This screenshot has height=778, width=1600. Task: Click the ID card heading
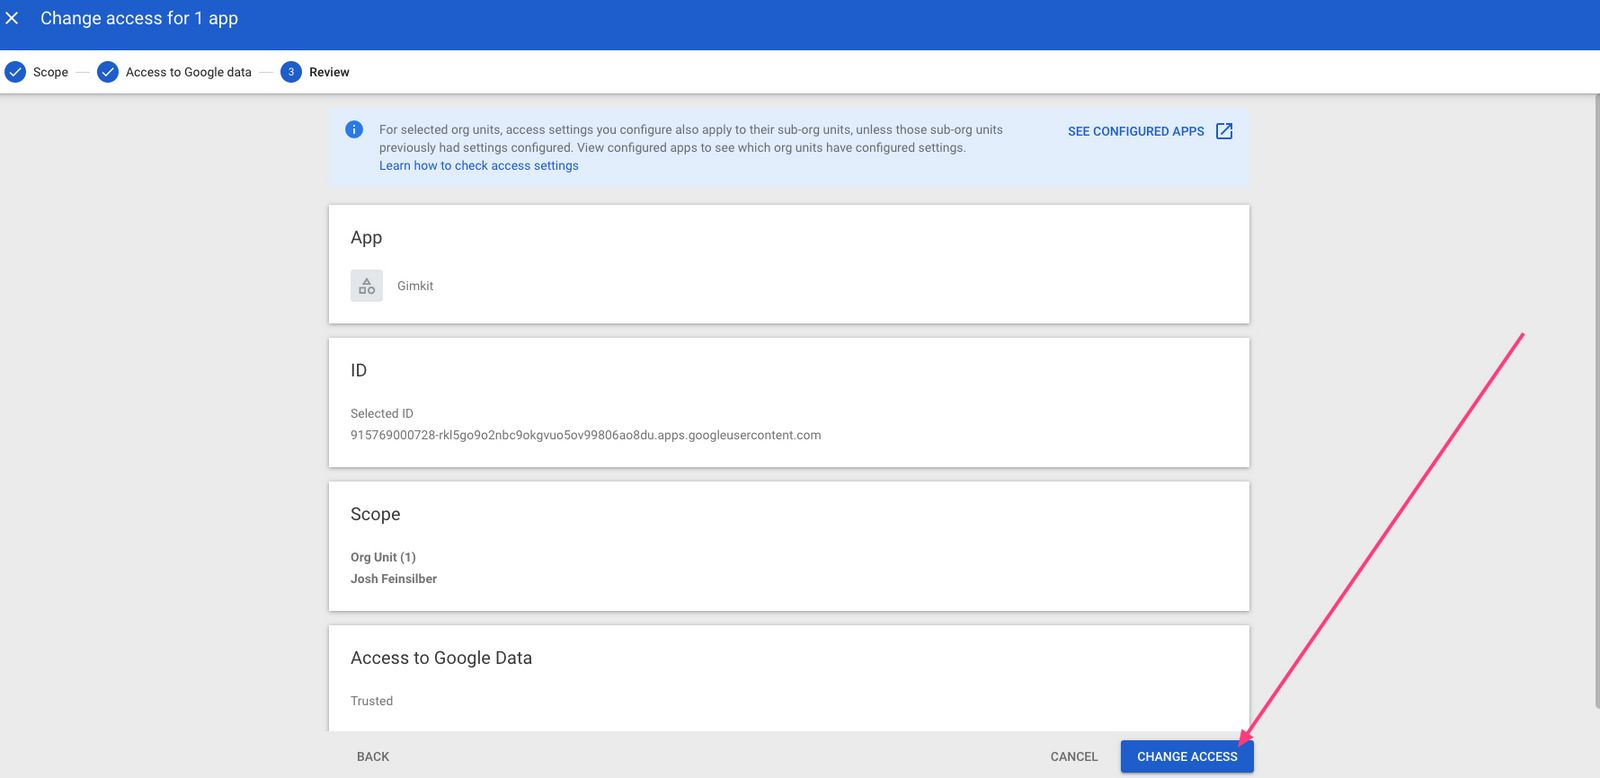click(359, 370)
